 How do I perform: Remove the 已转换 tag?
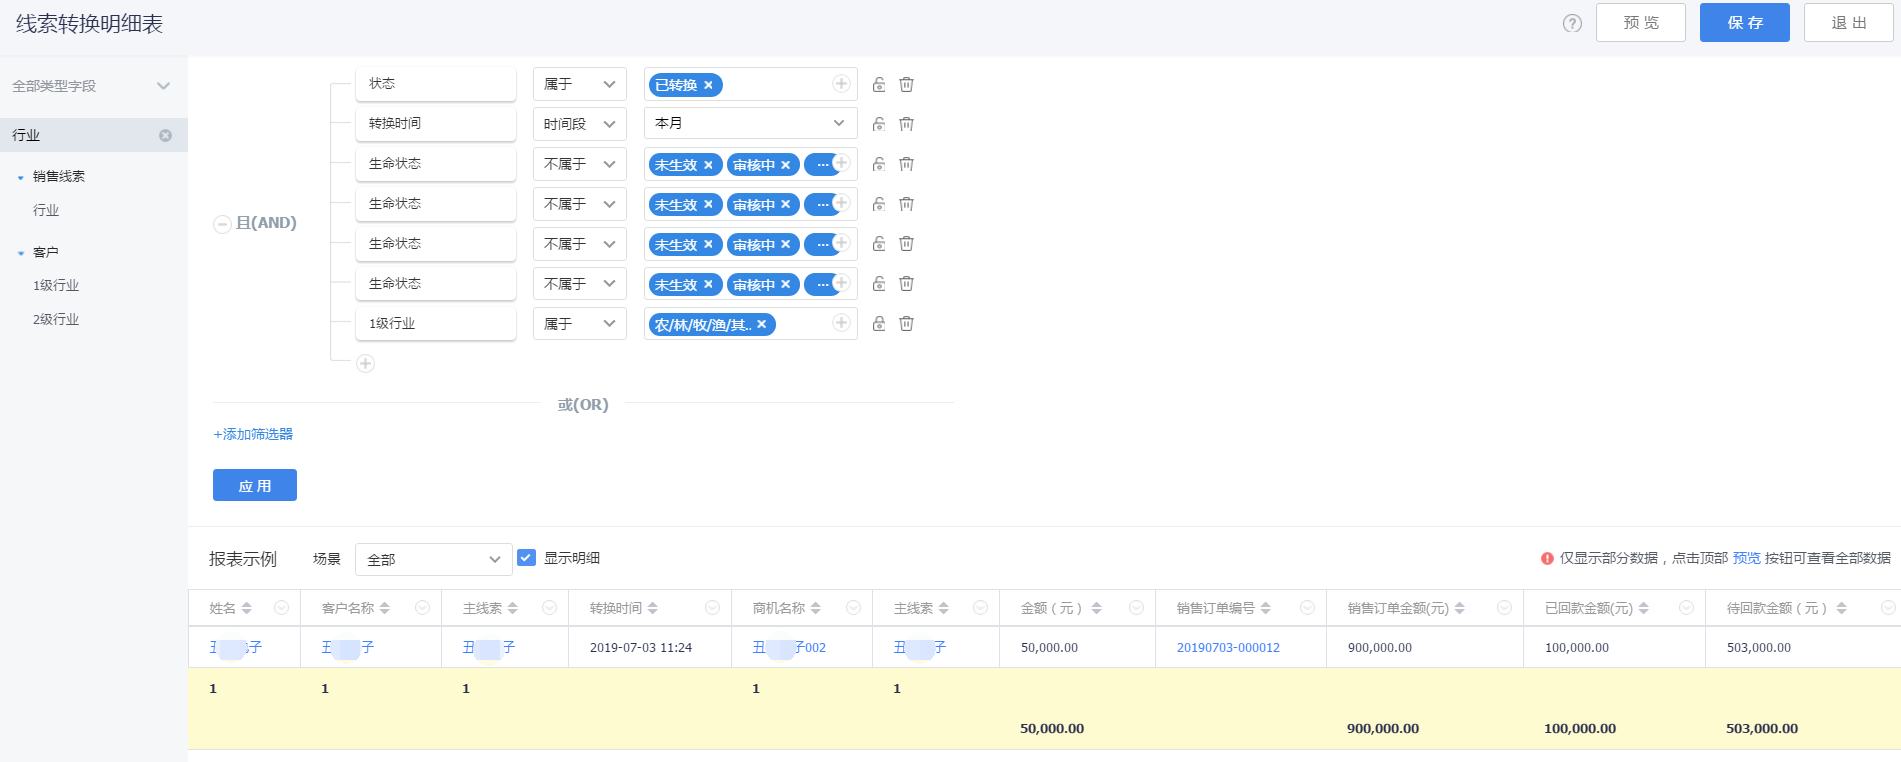pos(708,85)
